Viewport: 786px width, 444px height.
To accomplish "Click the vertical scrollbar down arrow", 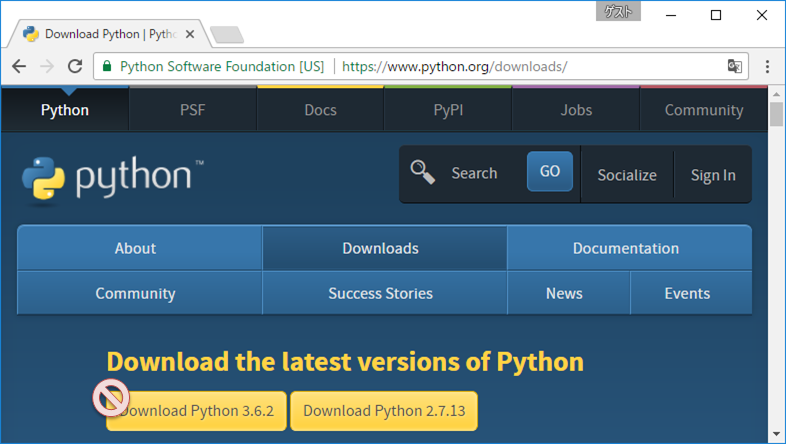I will [776, 435].
